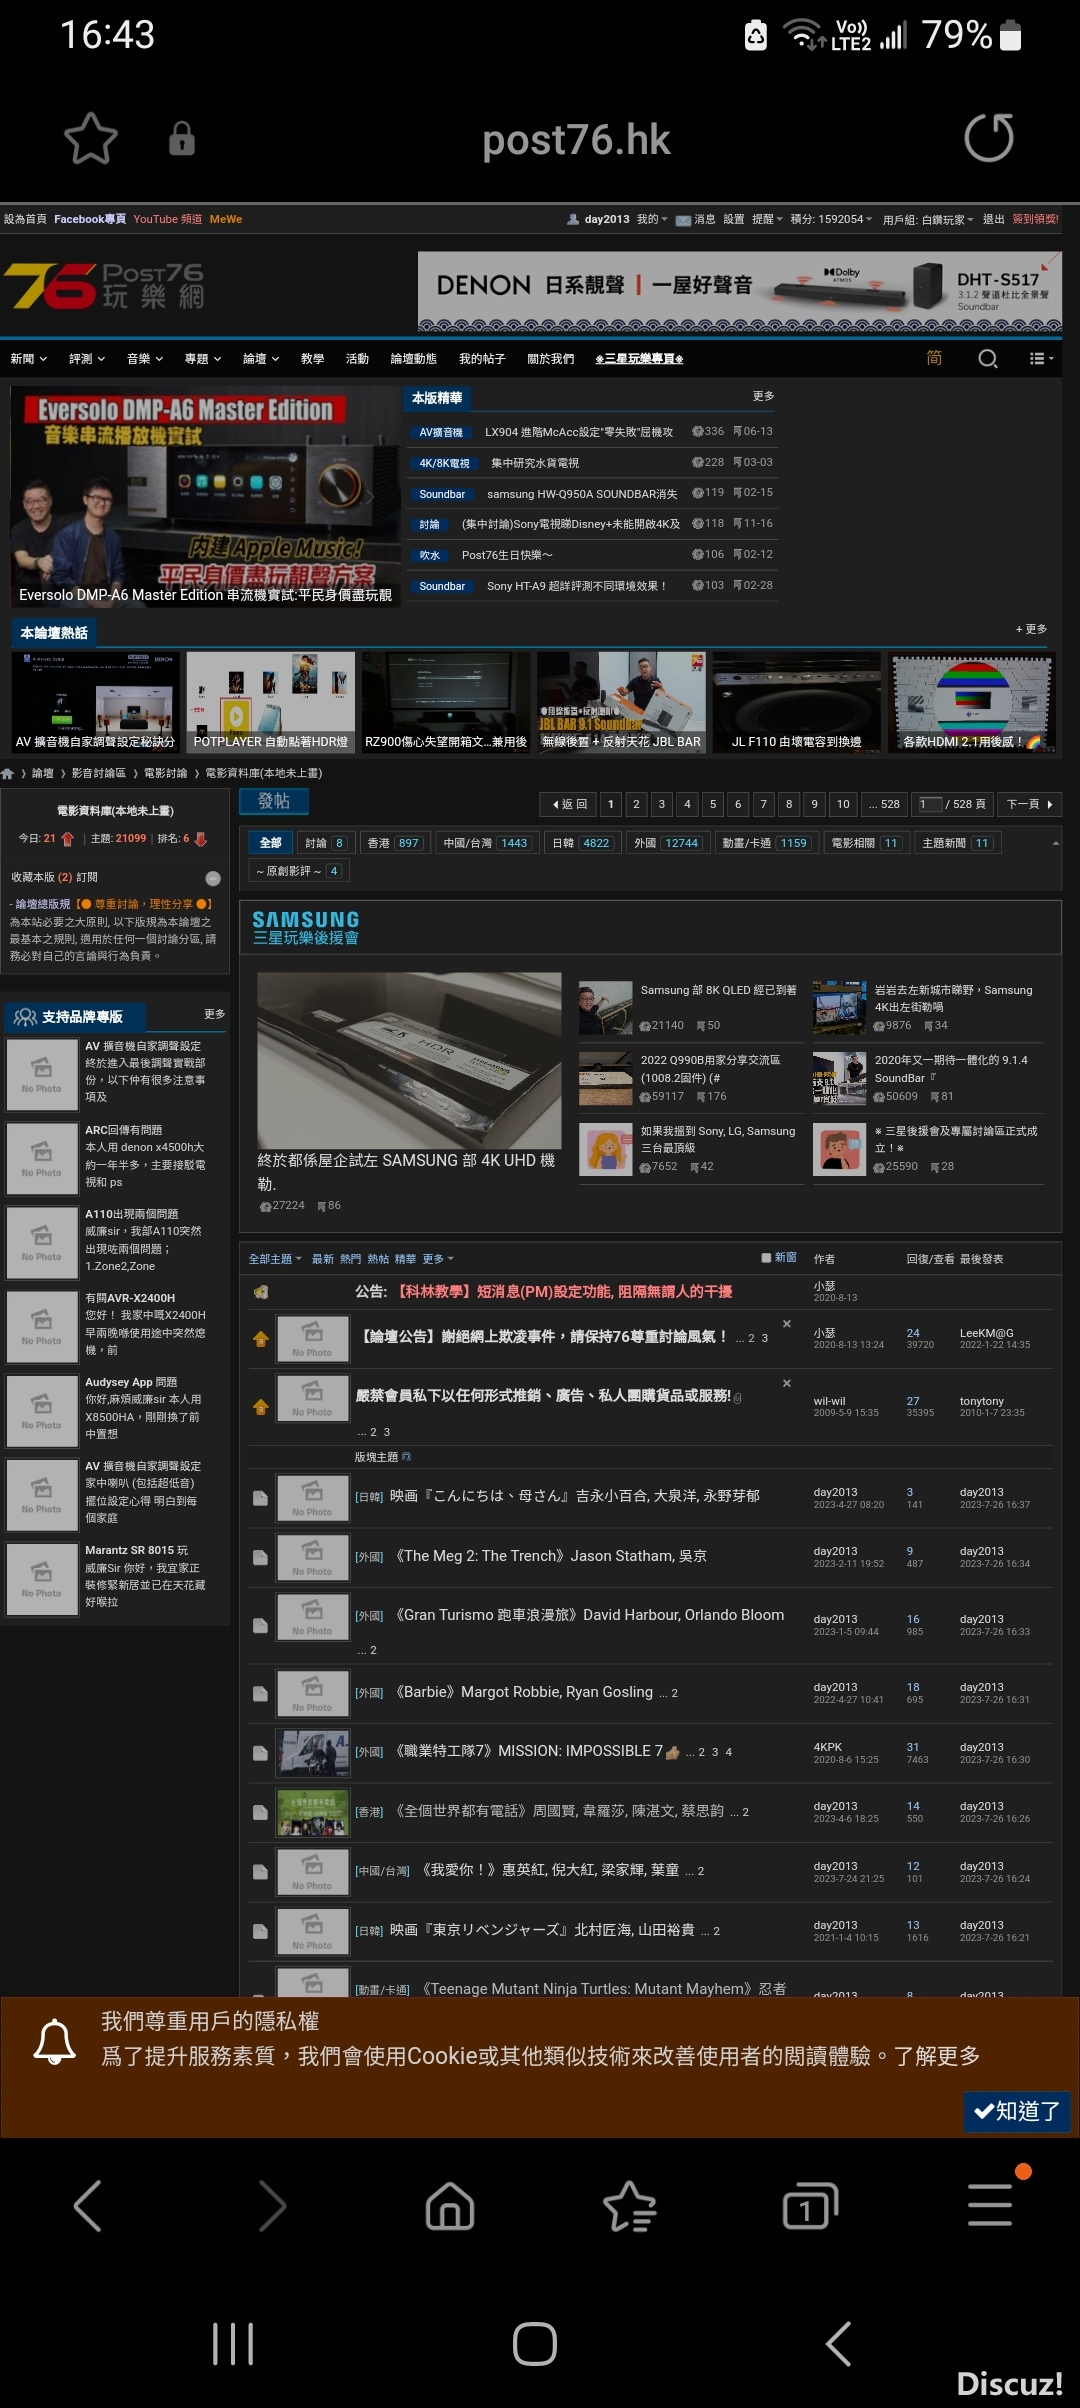1080x2408 pixels.
Task: Bookmark page with the star icon
Action: point(91,138)
